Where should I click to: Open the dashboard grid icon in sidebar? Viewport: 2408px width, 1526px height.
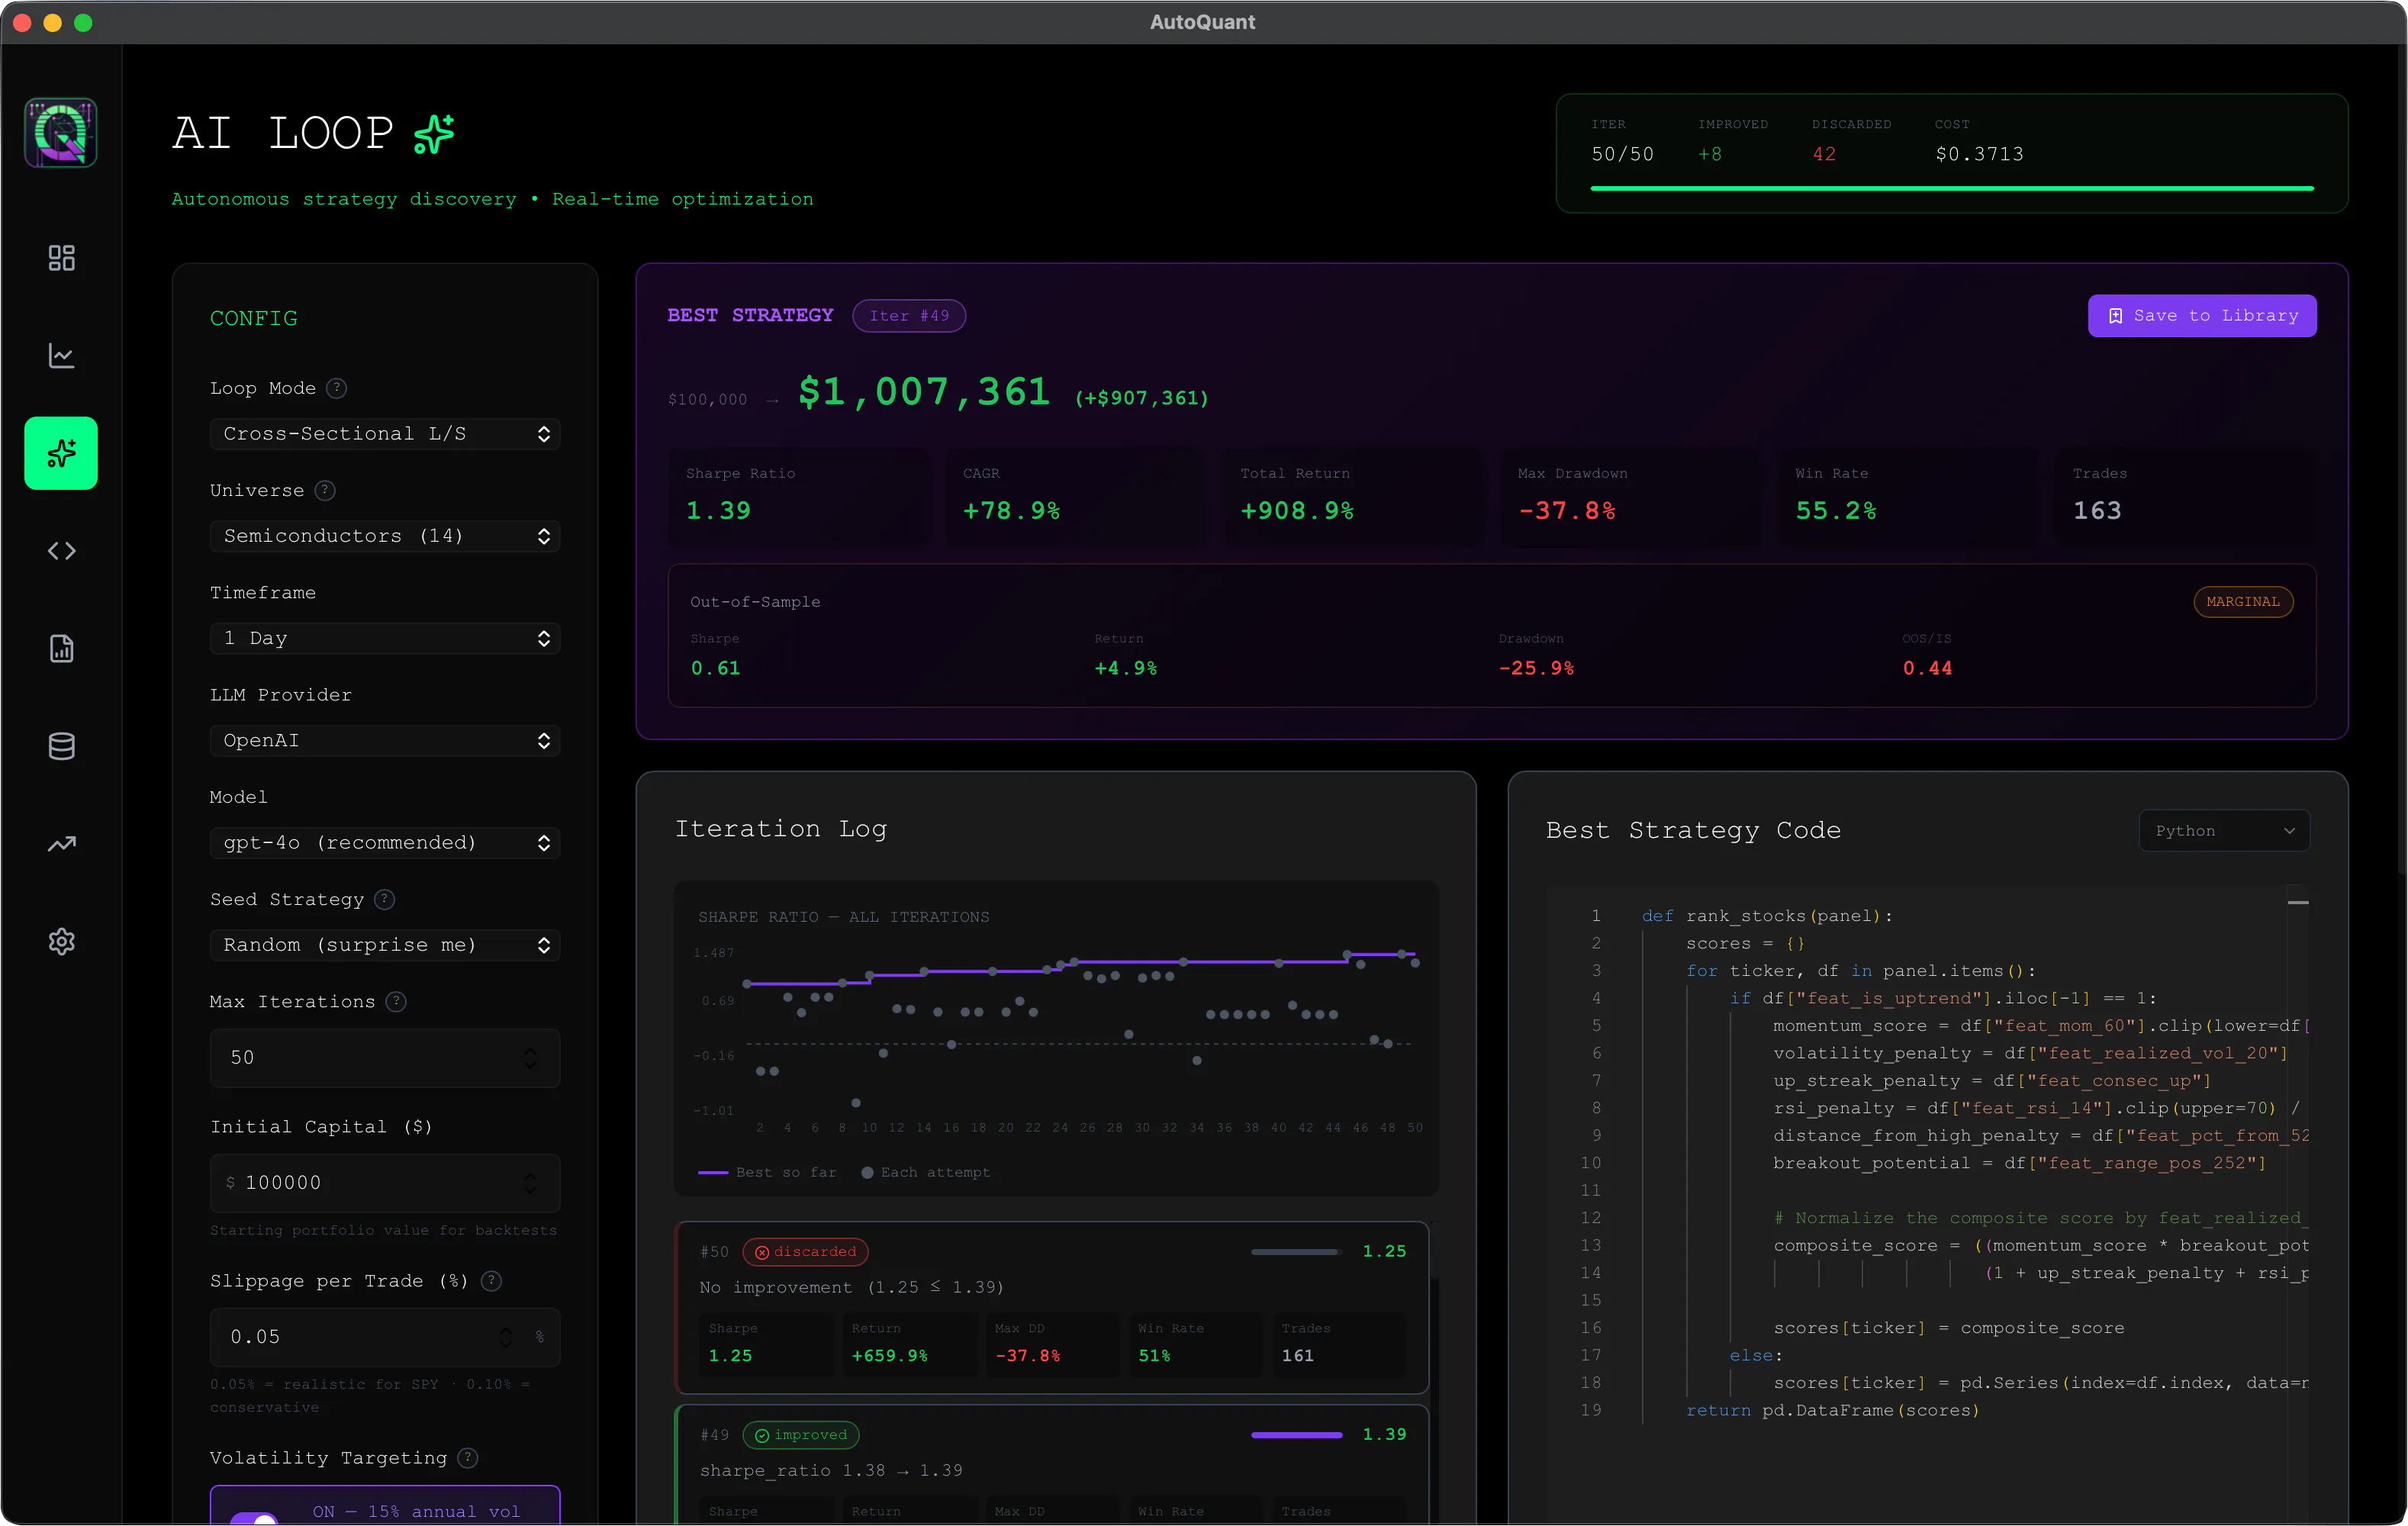tap(61, 258)
